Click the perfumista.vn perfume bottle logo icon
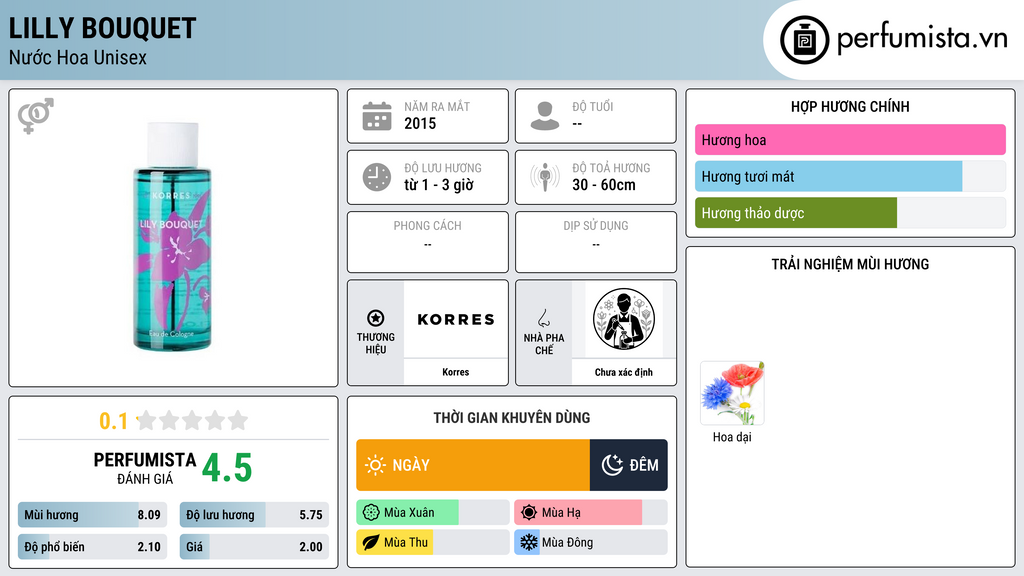1024x576 pixels. click(x=804, y=40)
